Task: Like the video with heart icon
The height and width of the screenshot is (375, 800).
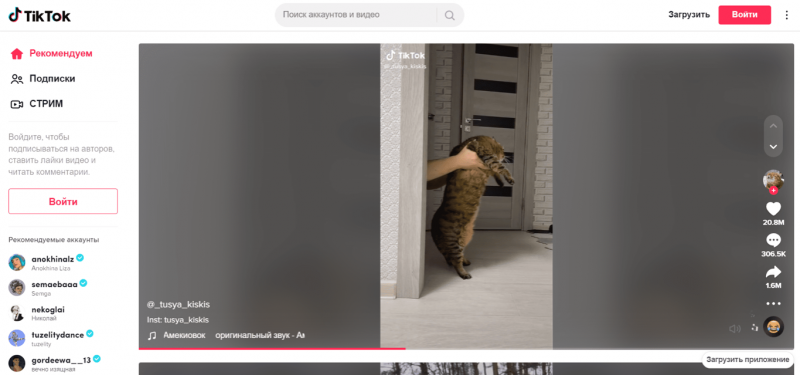Action: pyautogui.click(x=773, y=209)
